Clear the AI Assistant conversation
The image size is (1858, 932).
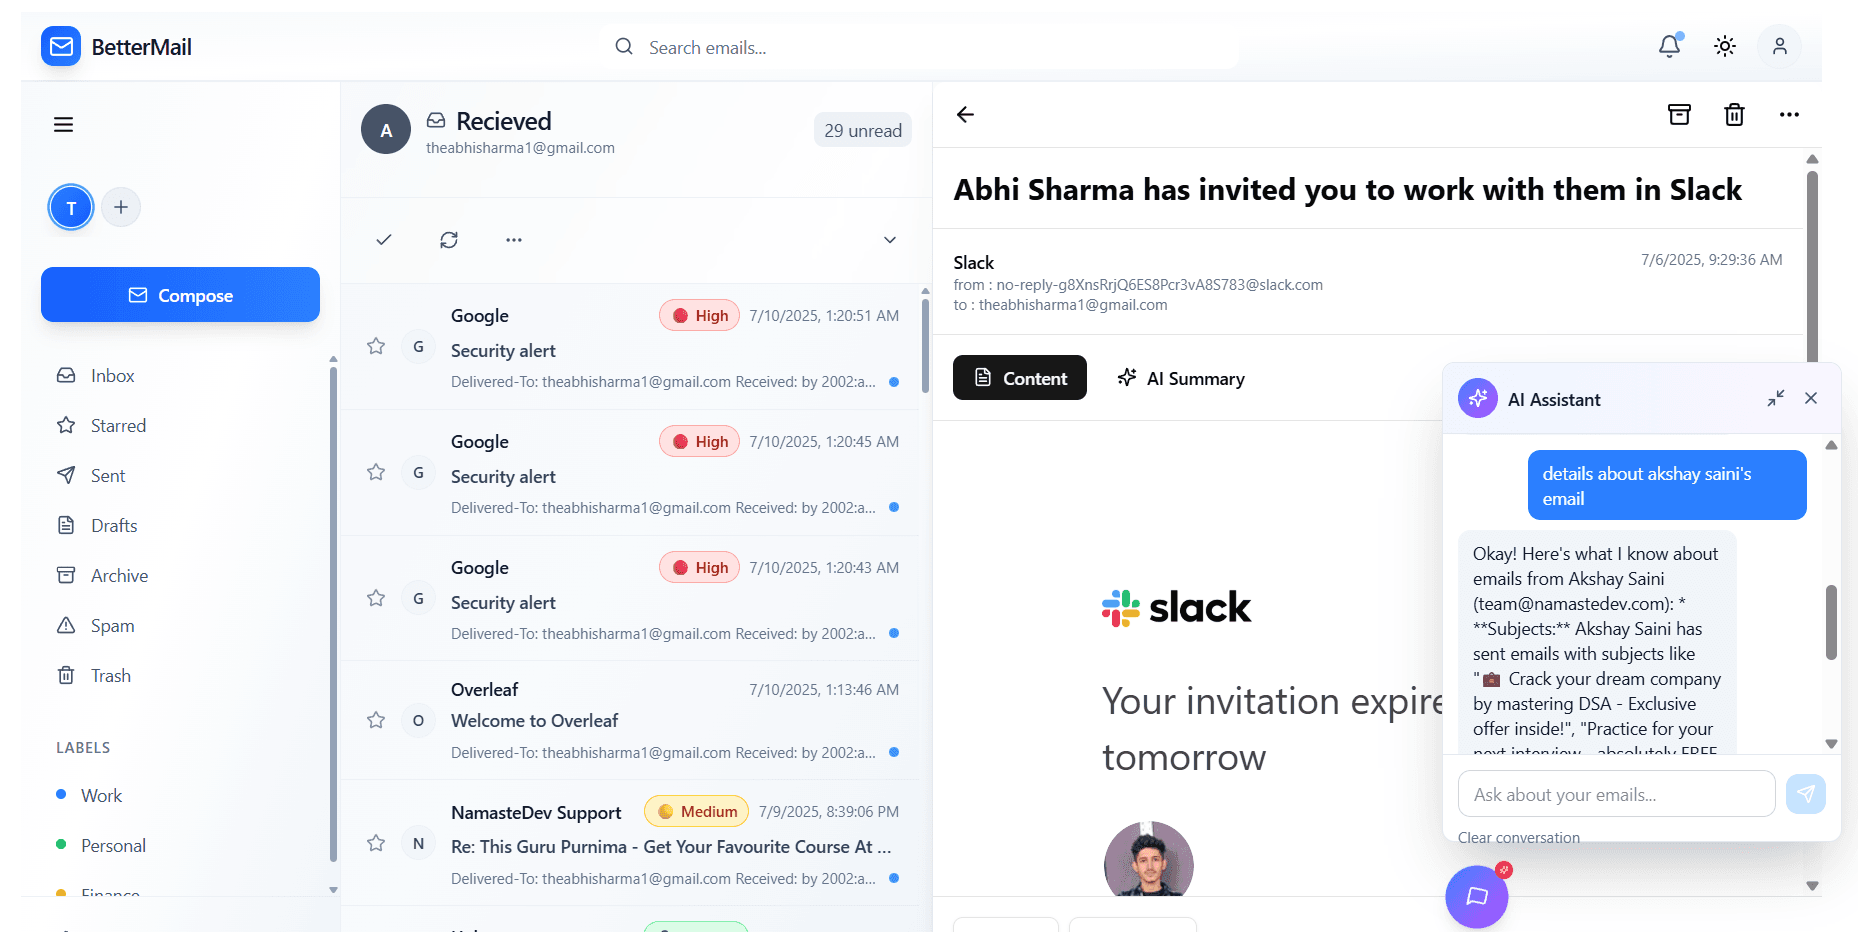click(1519, 837)
